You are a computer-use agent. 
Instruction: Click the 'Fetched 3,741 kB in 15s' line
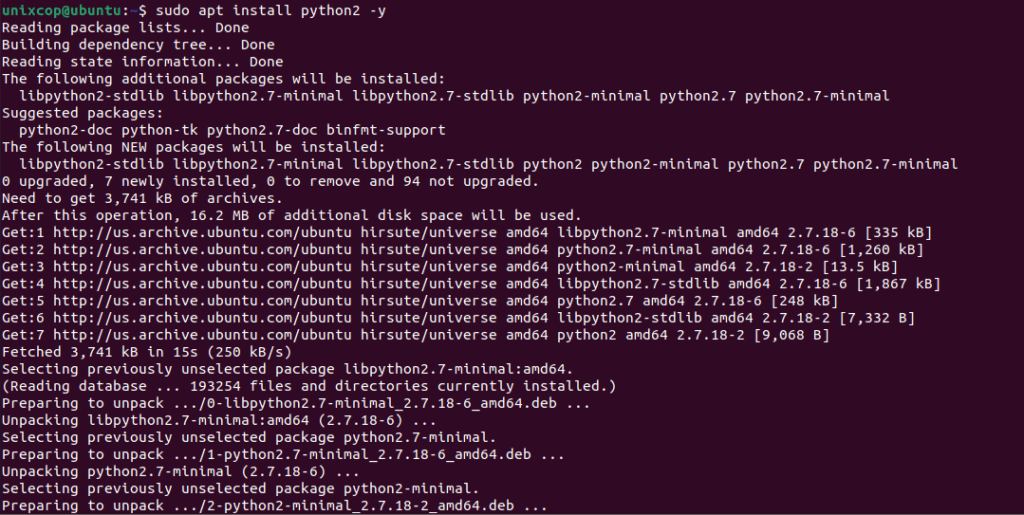click(147, 352)
